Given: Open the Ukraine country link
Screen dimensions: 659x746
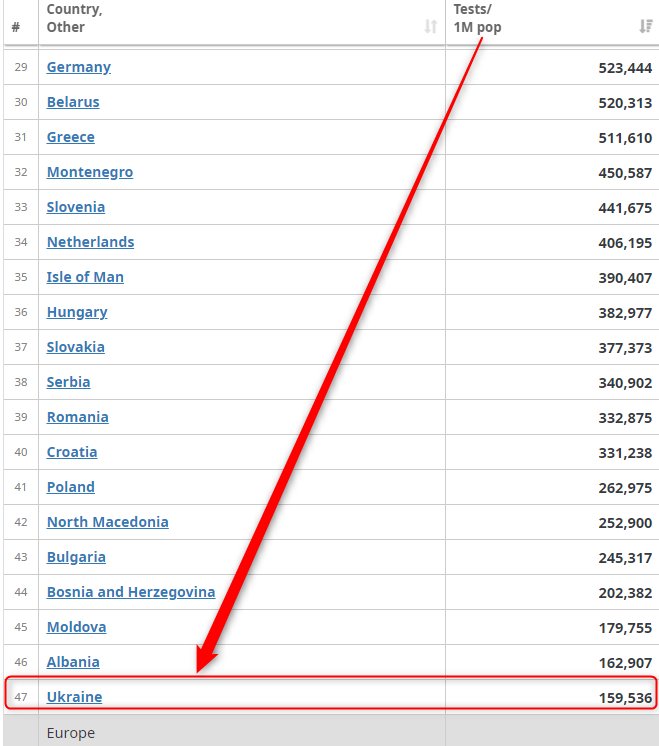Looking at the screenshot, I should point(74,697).
